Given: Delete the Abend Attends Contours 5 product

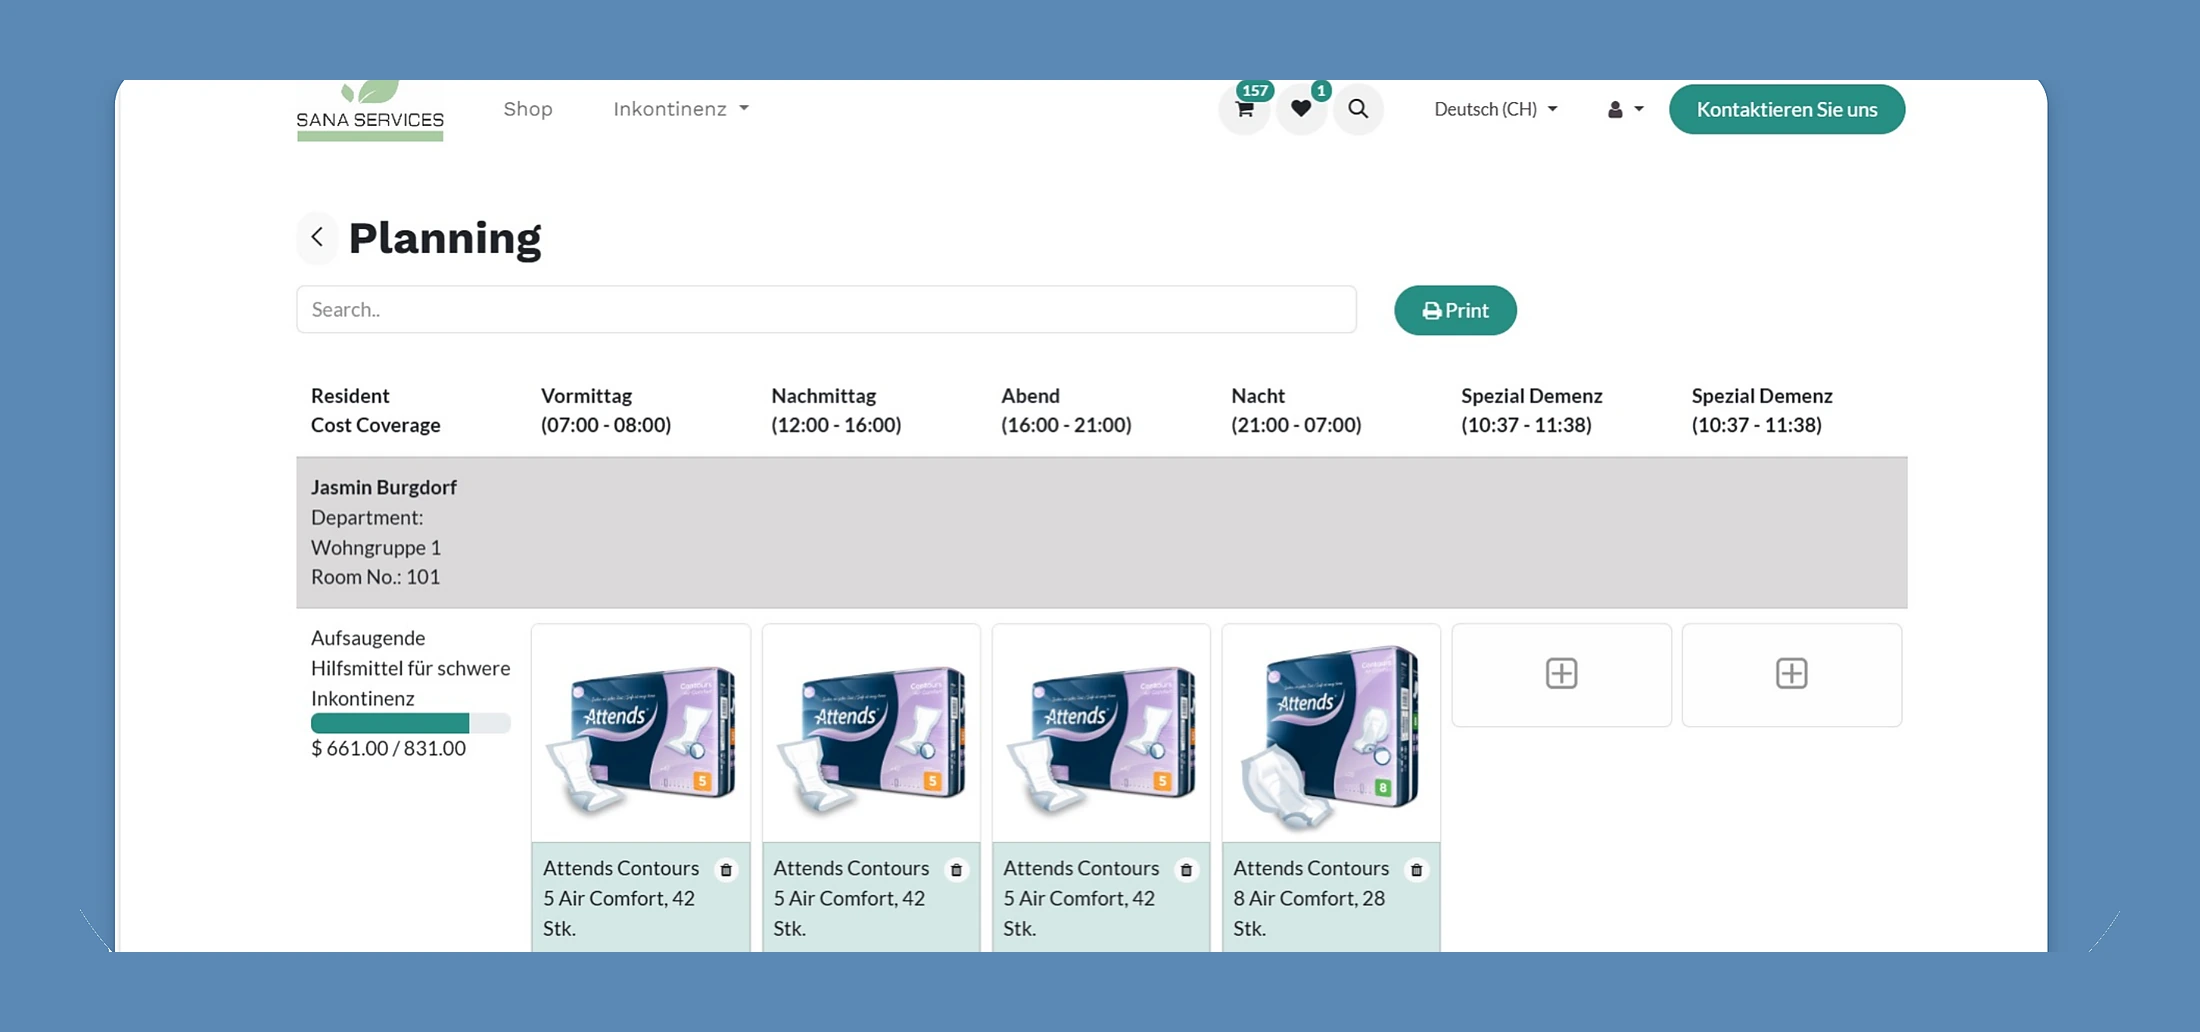Looking at the screenshot, I should coord(1187,870).
